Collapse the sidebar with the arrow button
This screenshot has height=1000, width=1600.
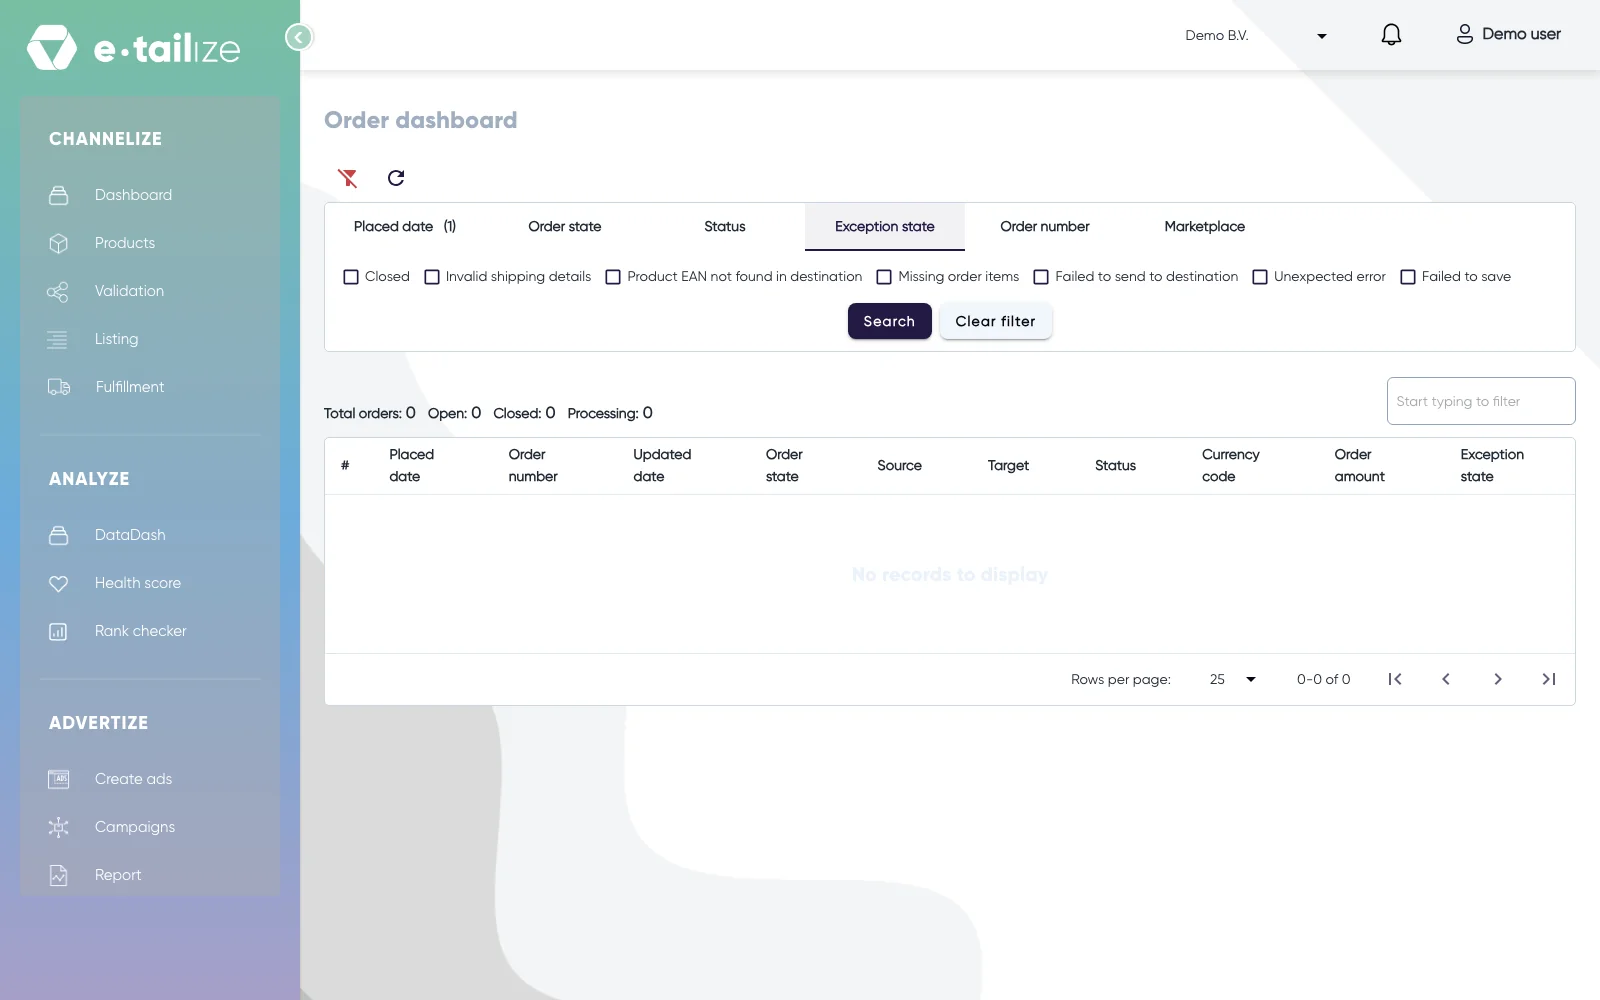(x=299, y=37)
